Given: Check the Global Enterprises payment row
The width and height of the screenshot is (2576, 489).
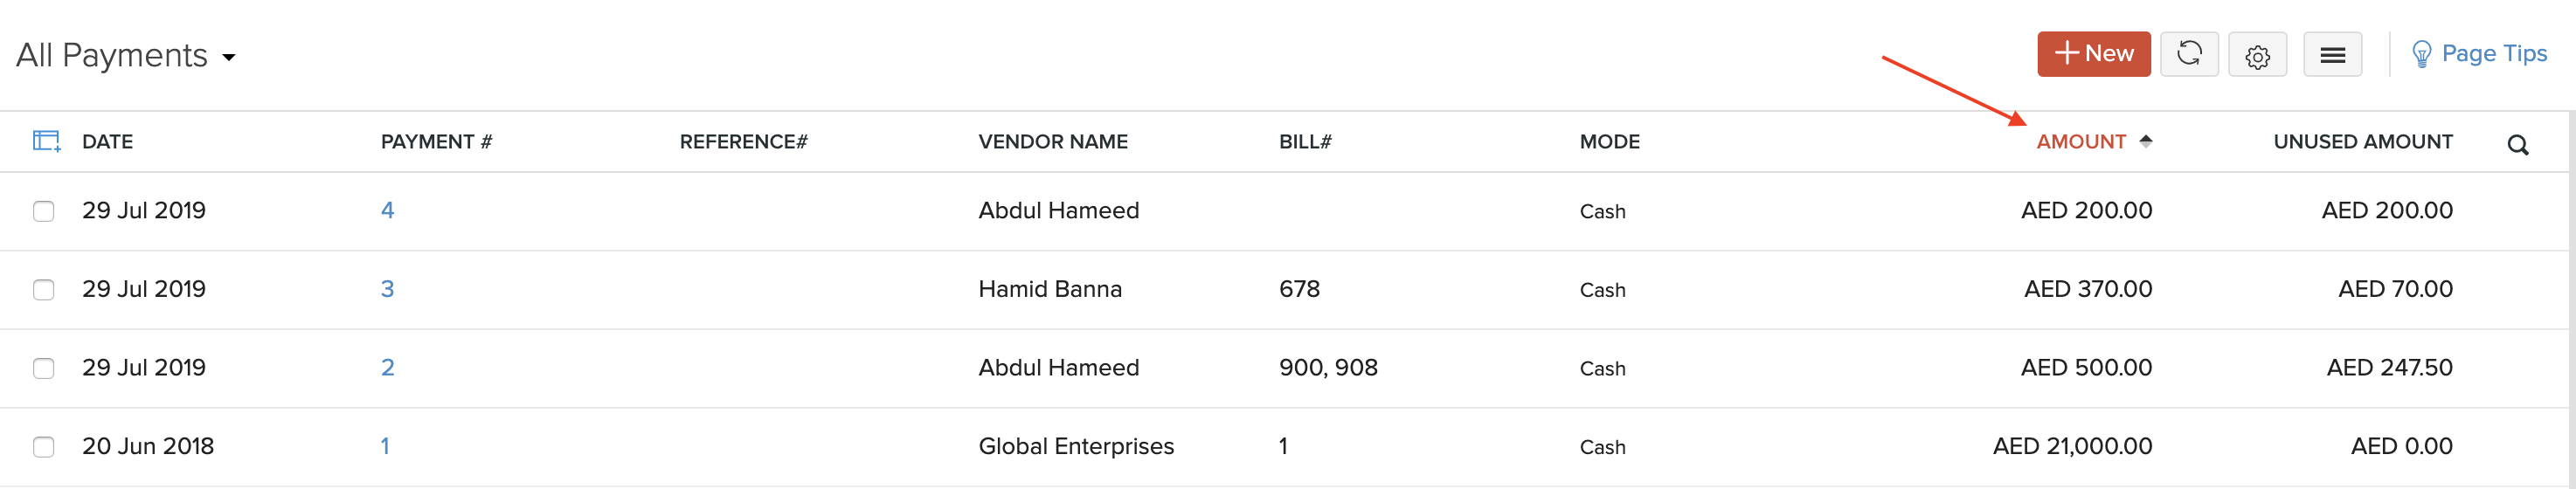Looking at the screenshot, I should tap(44, 447).
